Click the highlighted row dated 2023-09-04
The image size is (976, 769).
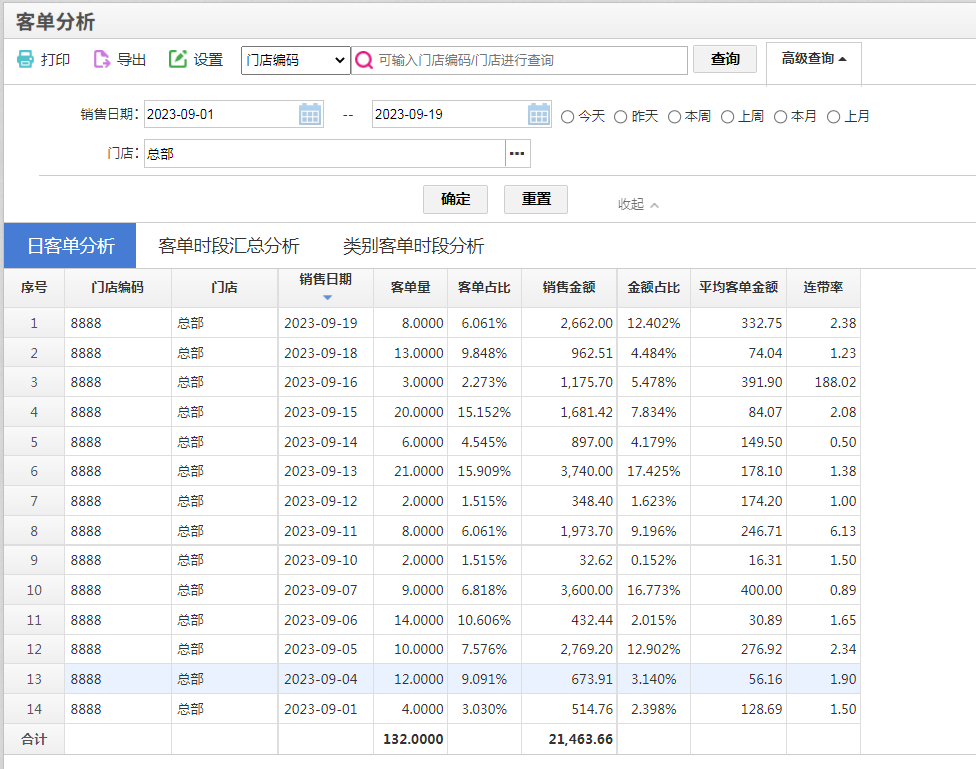click(x=432, y=679)
